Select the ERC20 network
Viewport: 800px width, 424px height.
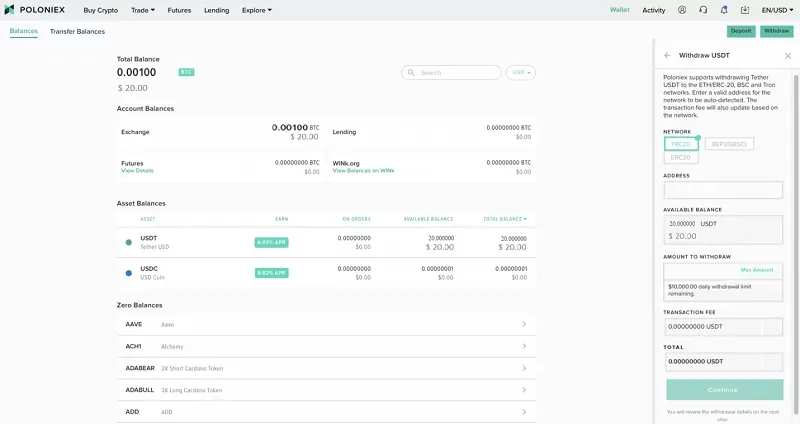[681, 158]
